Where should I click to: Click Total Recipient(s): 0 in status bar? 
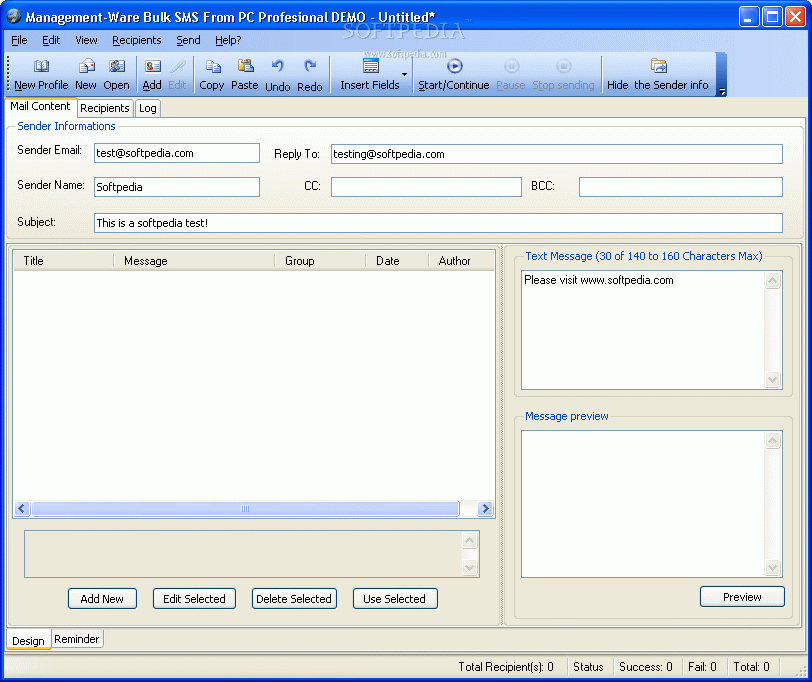(x=506, y=666)
